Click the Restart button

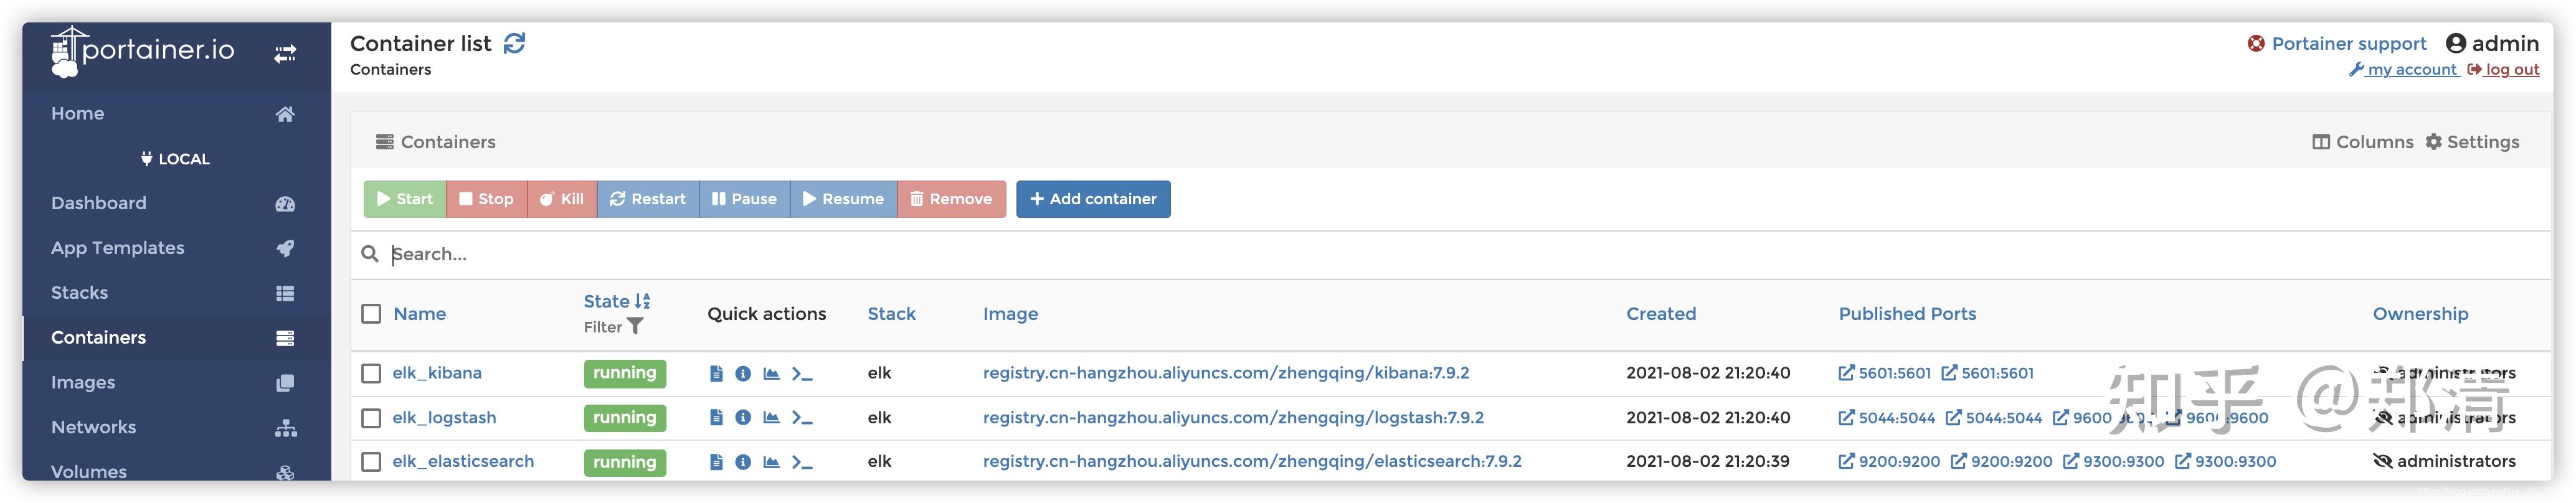[x=648, y=199]
